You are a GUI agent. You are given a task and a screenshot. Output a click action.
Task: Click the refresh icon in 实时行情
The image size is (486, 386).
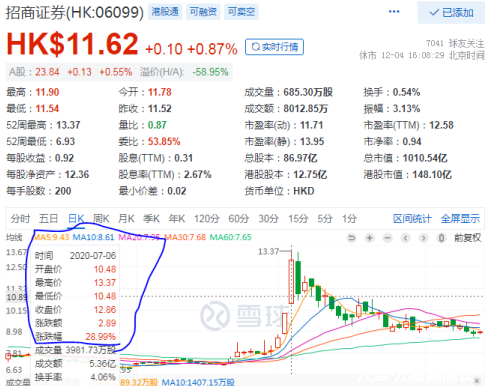255,47
